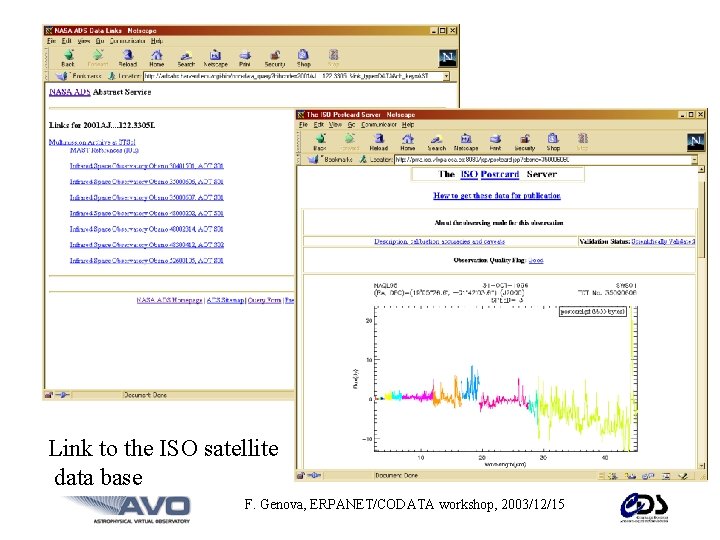The width and height of the screenshot is (720, 540).
Task: Click Security icon in the NASA ADS window
Action: coord(275,55)
